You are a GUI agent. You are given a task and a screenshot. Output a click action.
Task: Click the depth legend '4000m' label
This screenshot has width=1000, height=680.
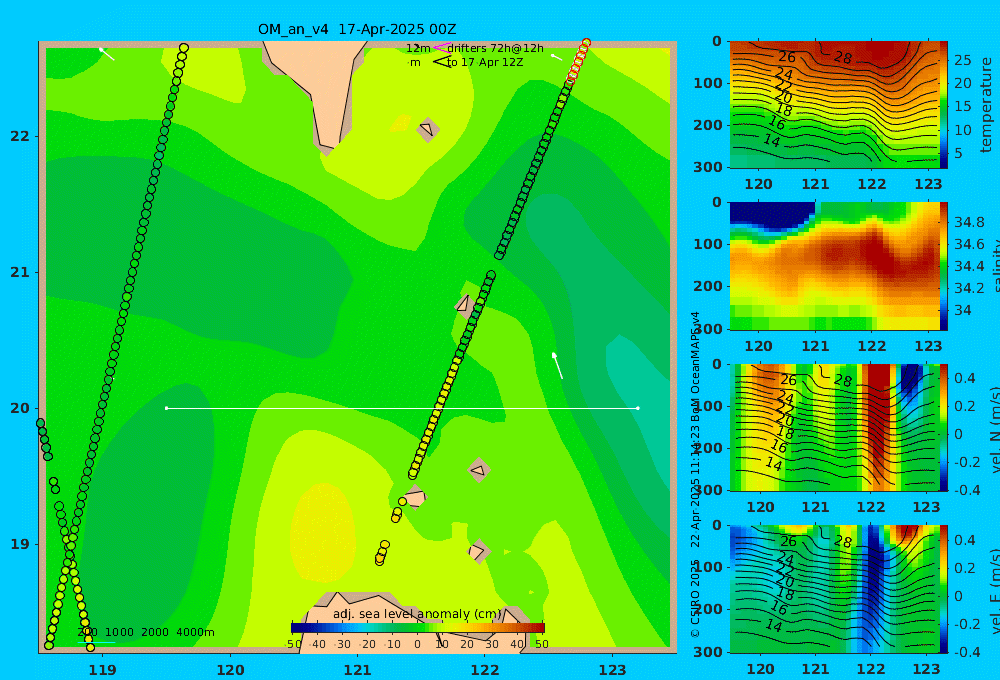coord(195,632)
